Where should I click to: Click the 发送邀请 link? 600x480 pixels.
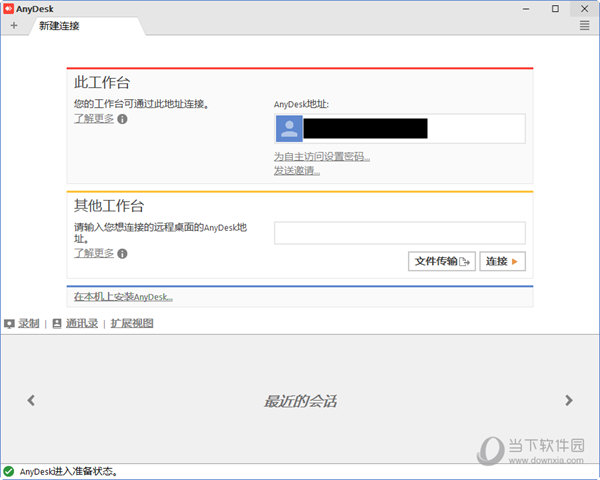(x=297, y=171)
